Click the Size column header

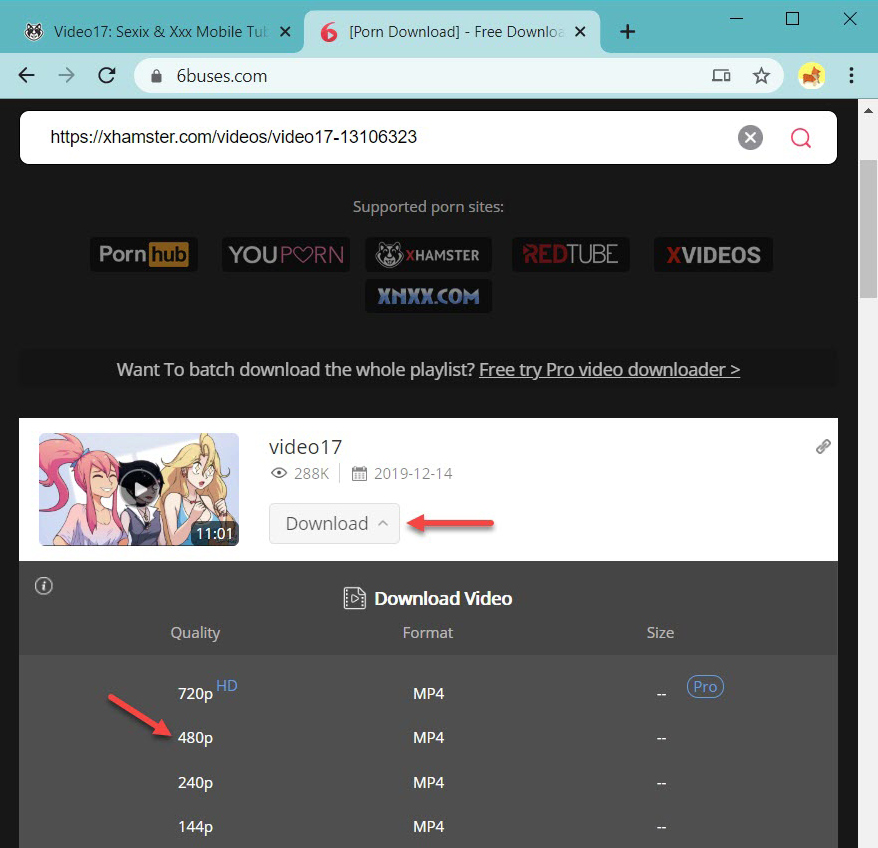pyautogui.click(x=660, y=633)
